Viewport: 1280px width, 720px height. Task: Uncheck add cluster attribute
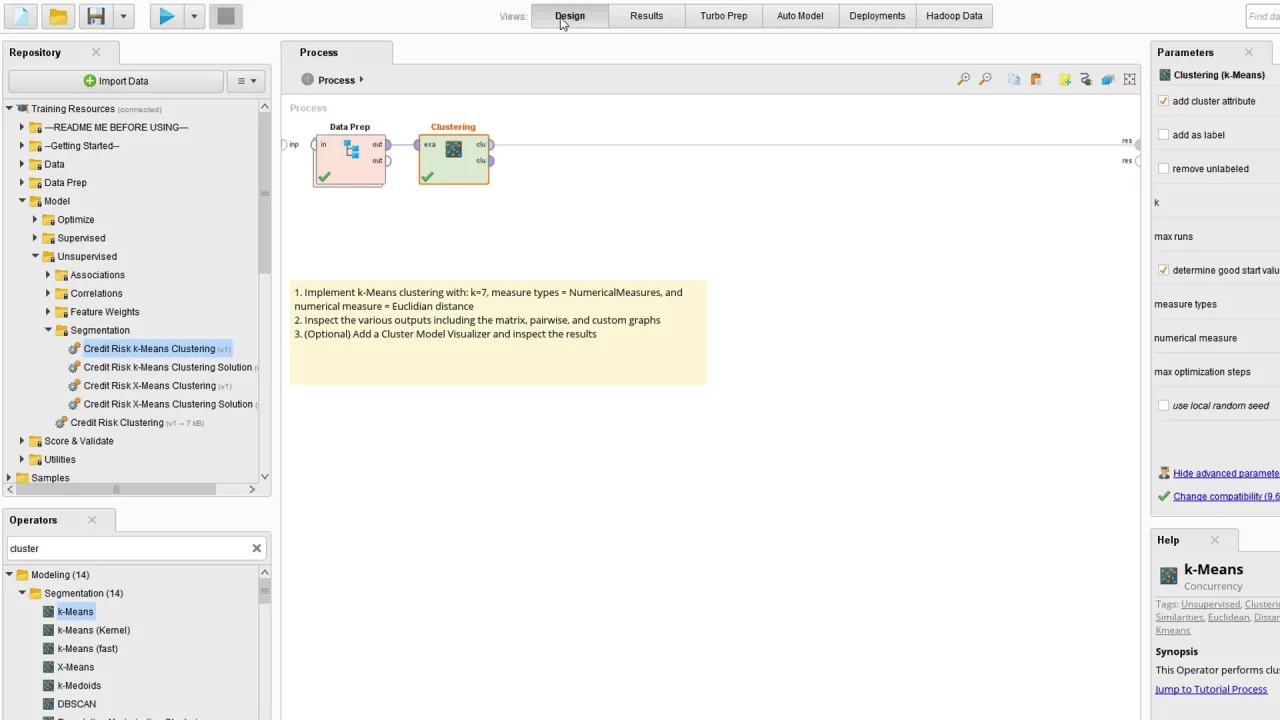click(x=1163, y=101)
